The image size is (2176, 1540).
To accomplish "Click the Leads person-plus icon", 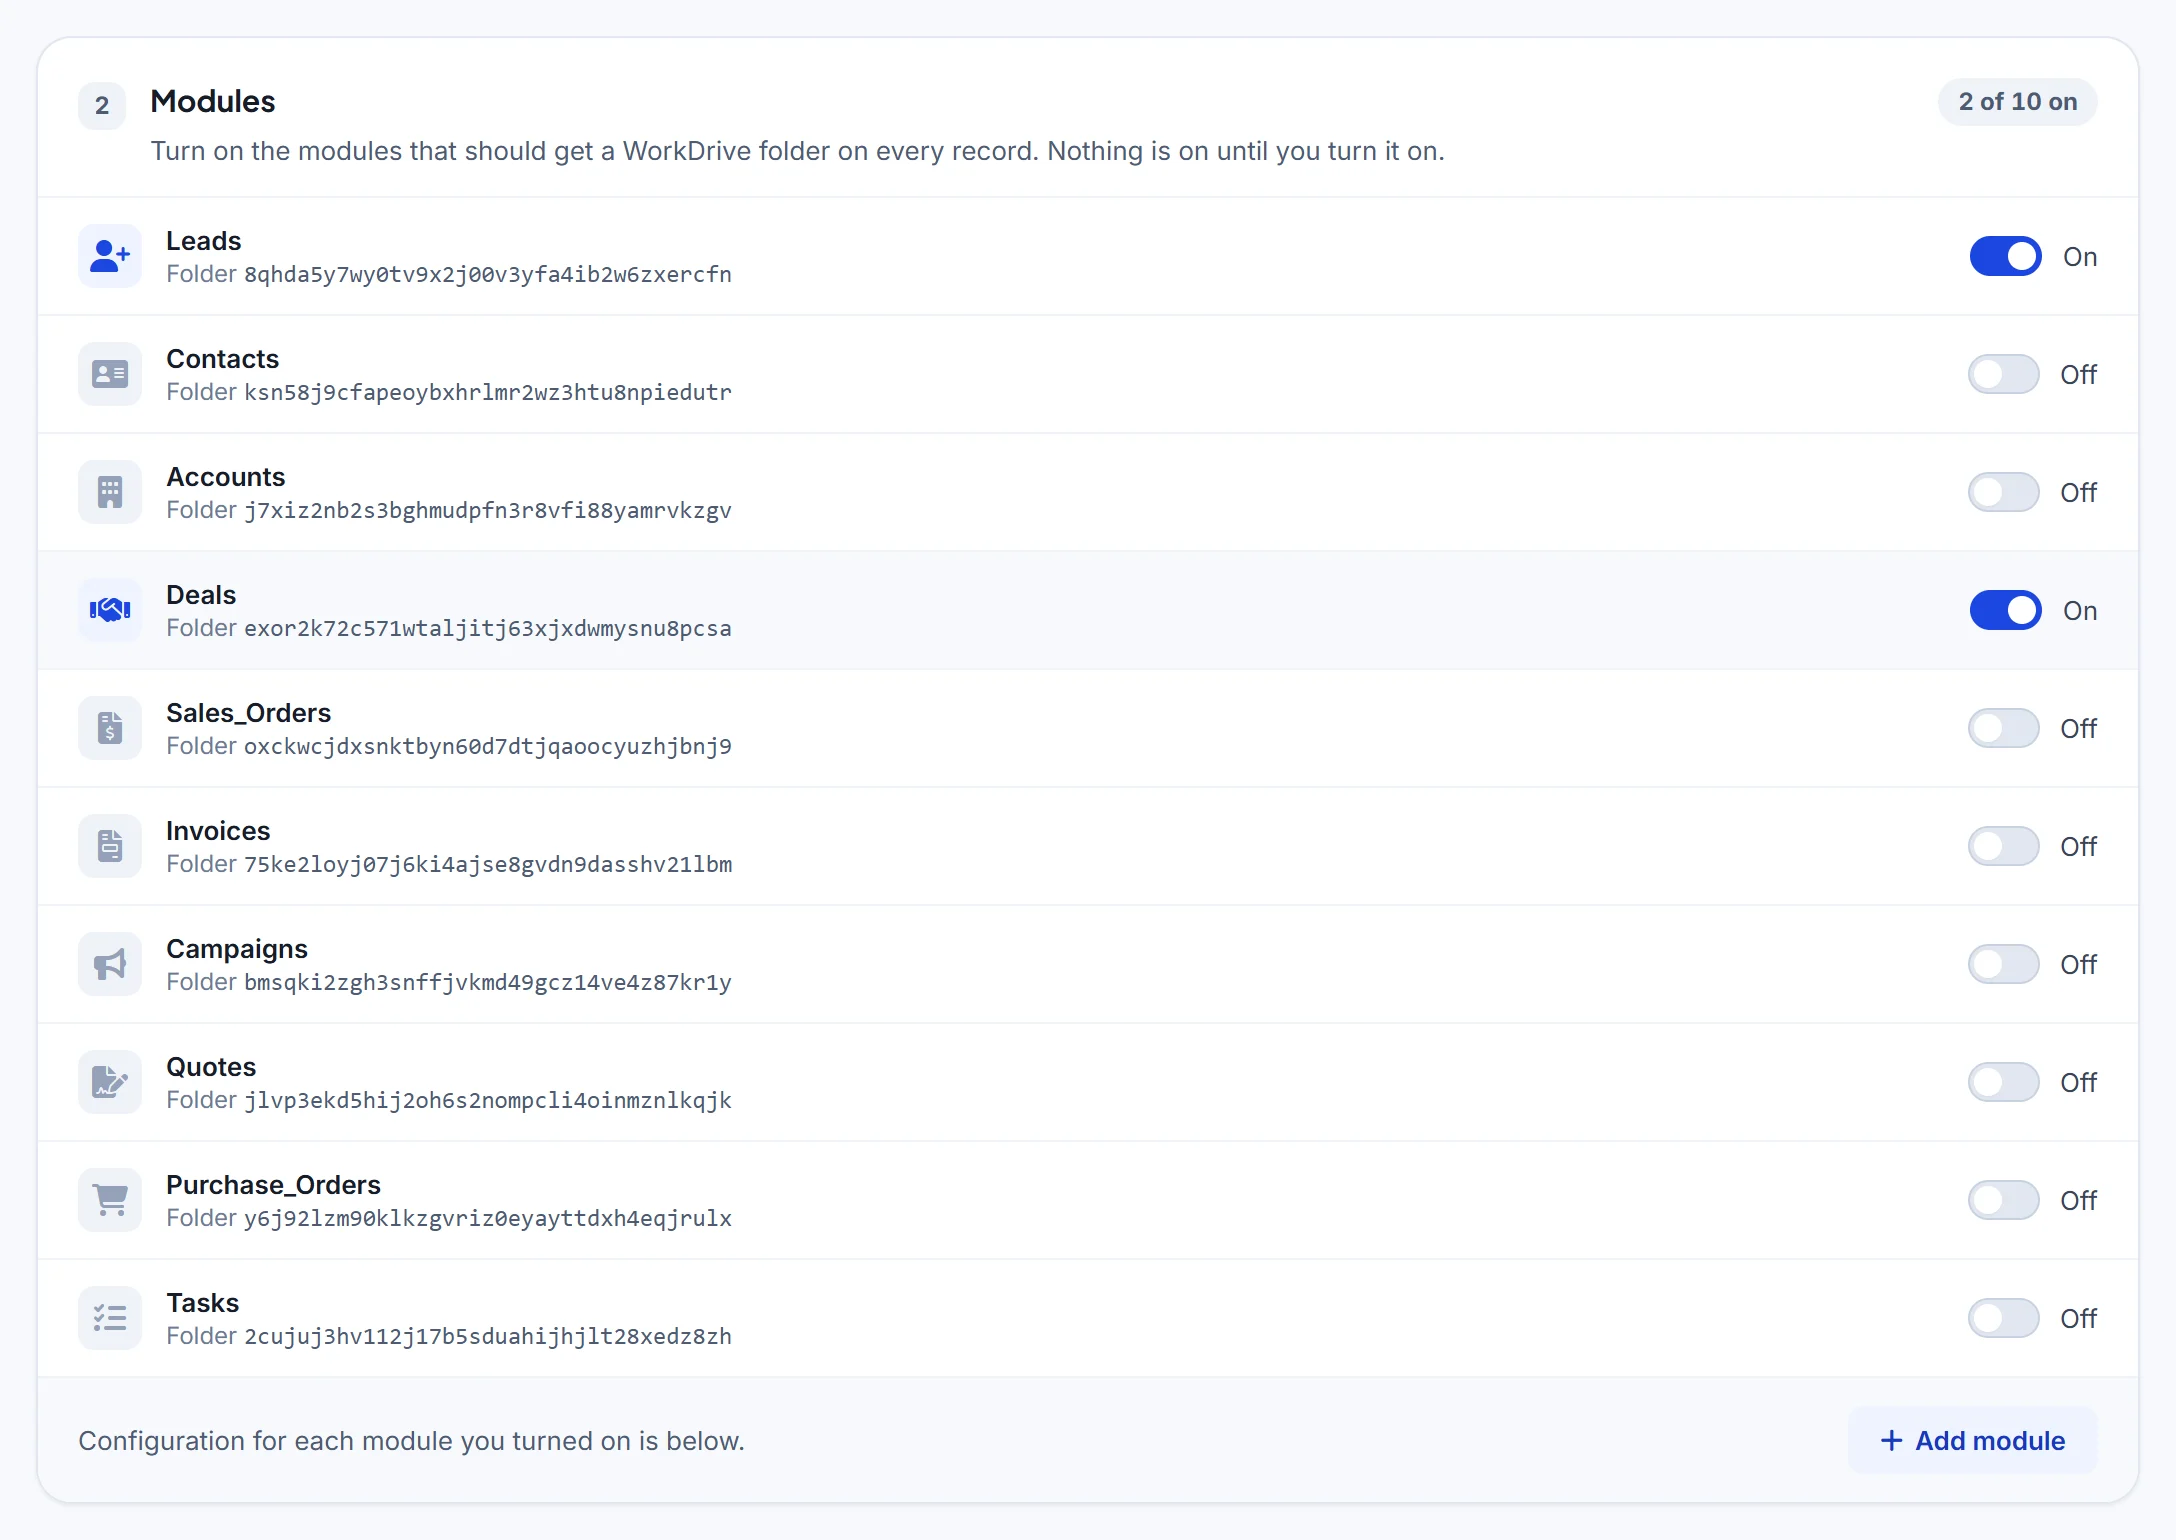I will (x=110, y=256).
